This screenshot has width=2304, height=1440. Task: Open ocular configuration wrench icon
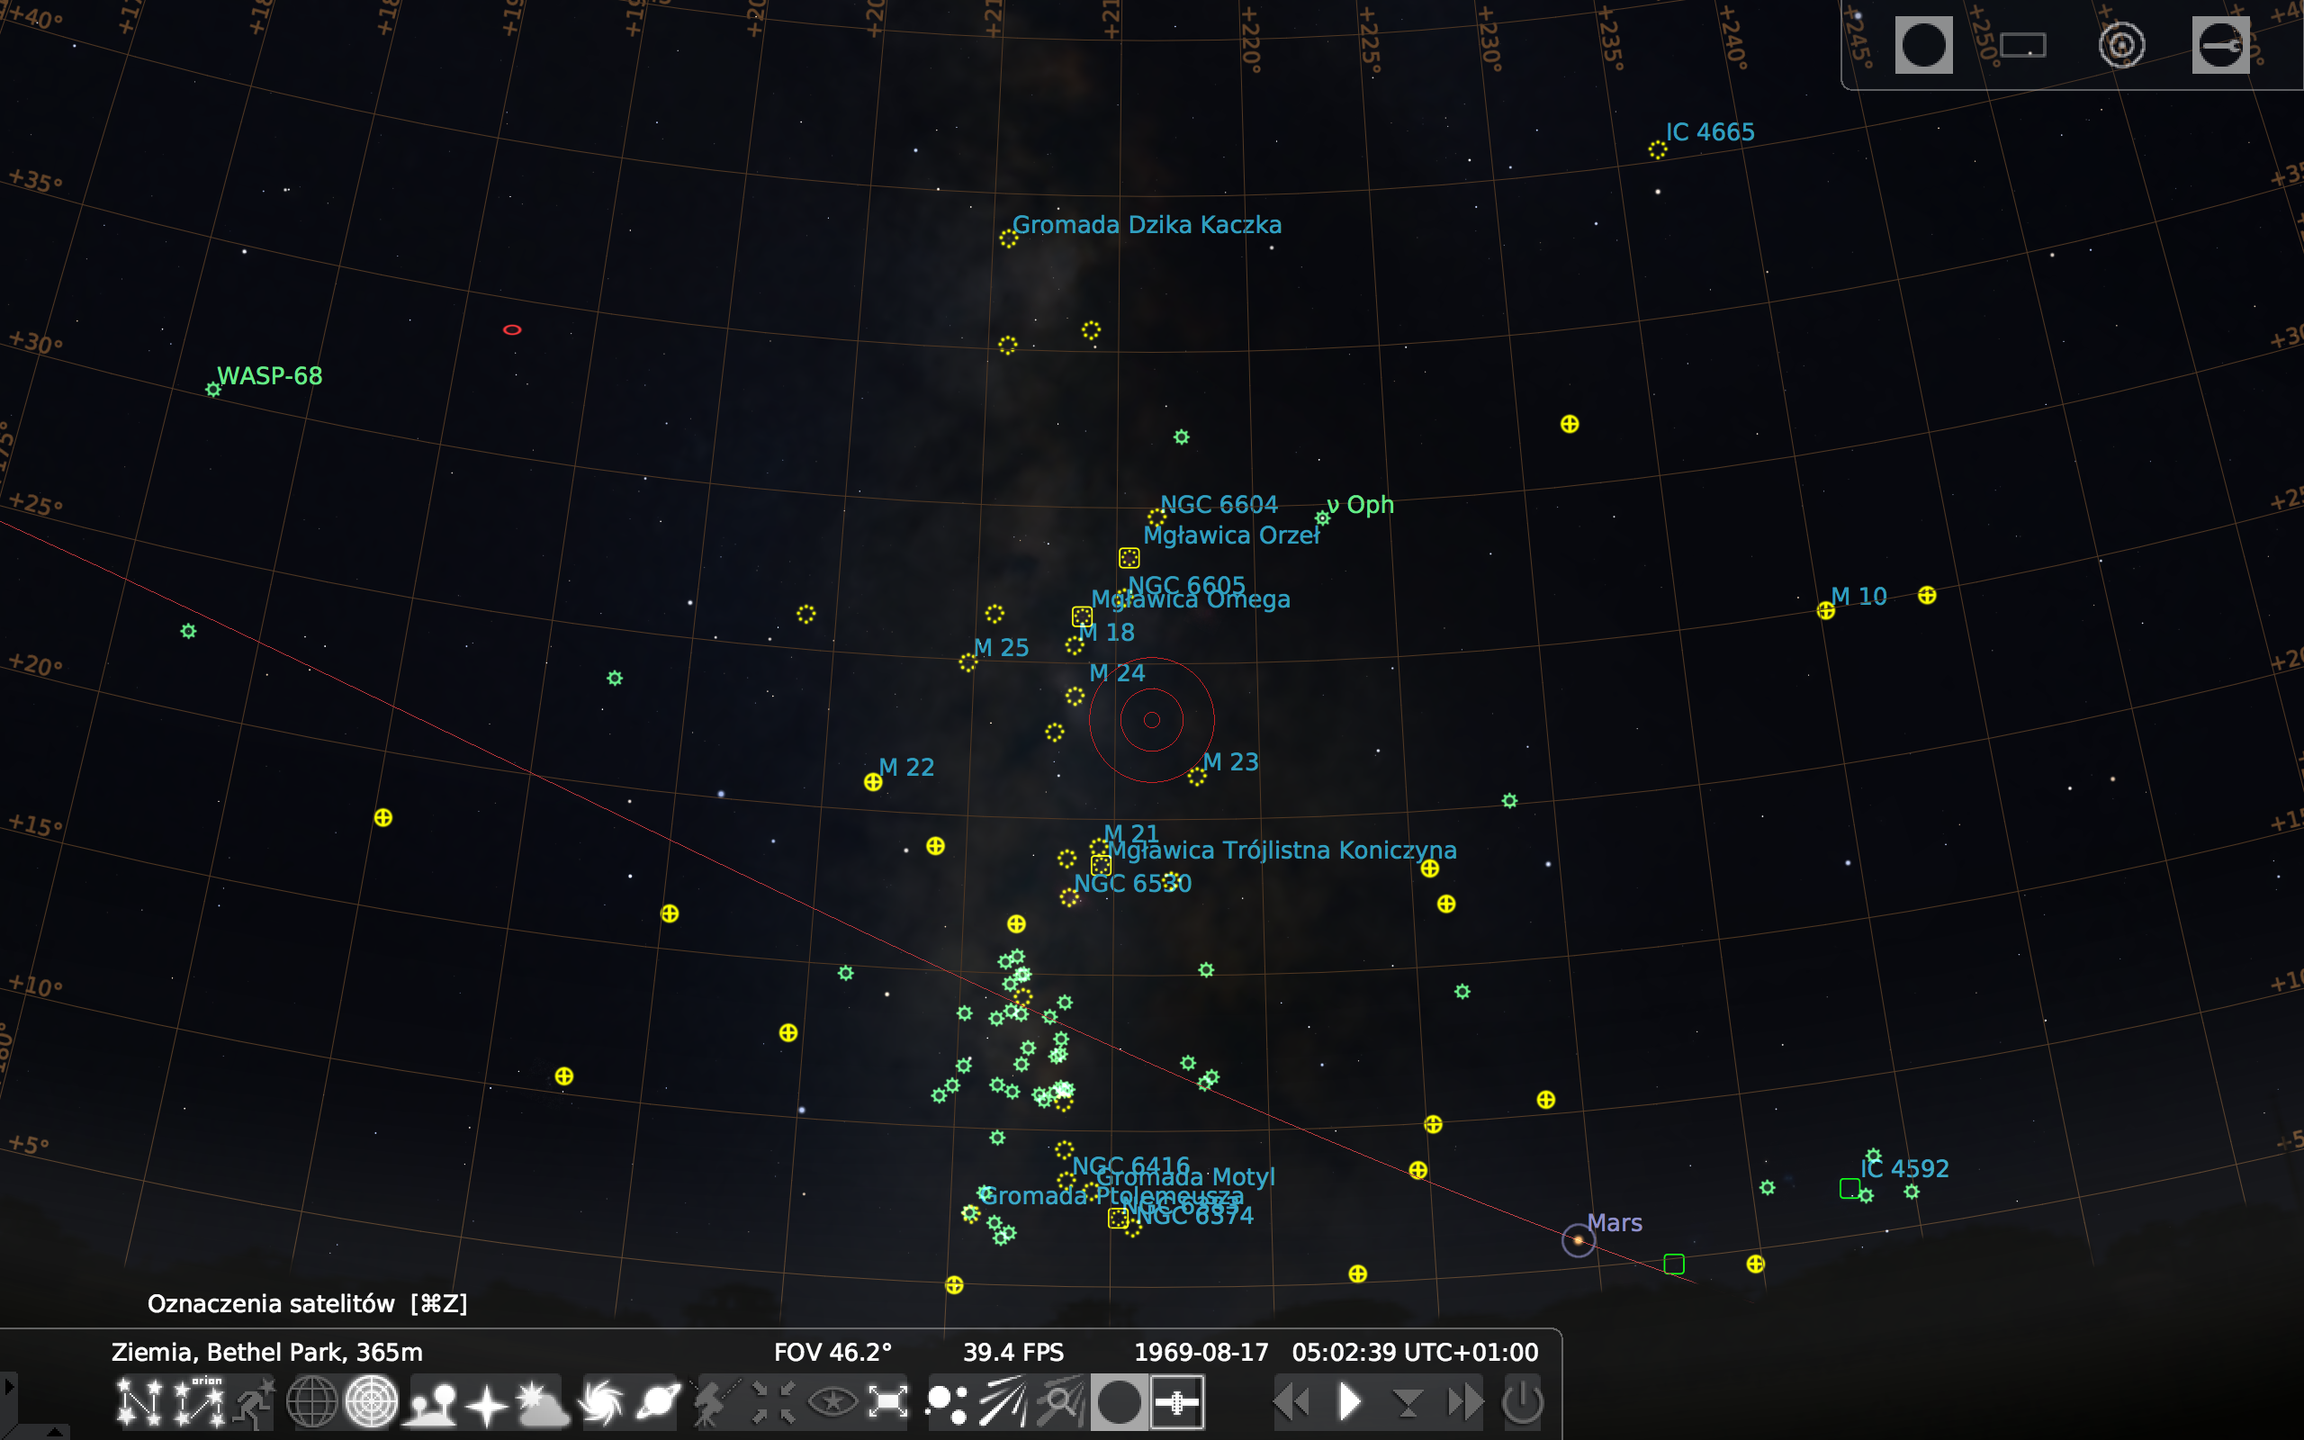[x=2220, y=45]
